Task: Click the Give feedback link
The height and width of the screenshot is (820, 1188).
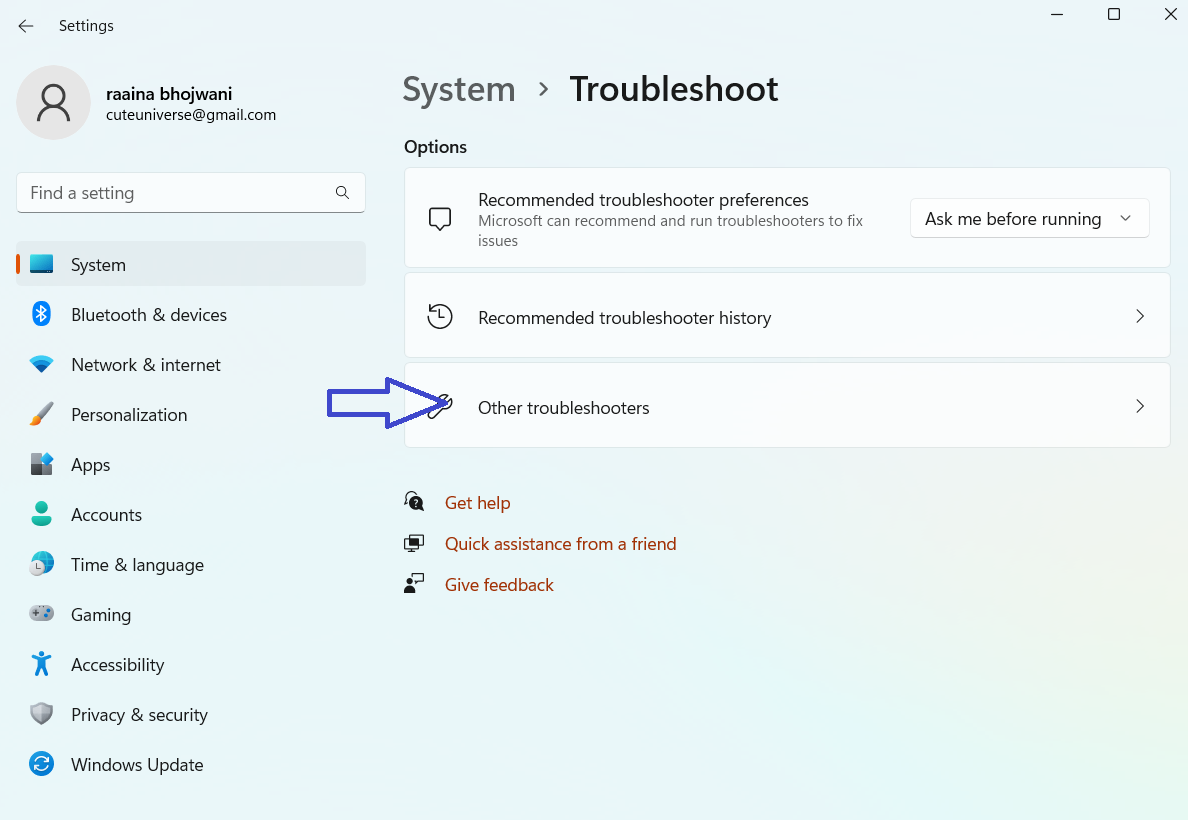Action: coord(499,585)
